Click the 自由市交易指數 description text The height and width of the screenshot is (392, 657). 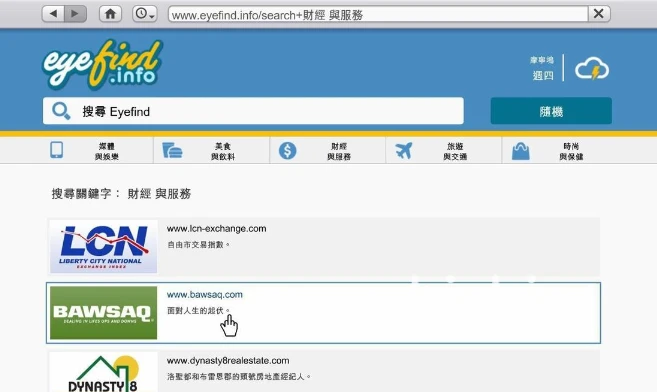[x=199, y=245]
